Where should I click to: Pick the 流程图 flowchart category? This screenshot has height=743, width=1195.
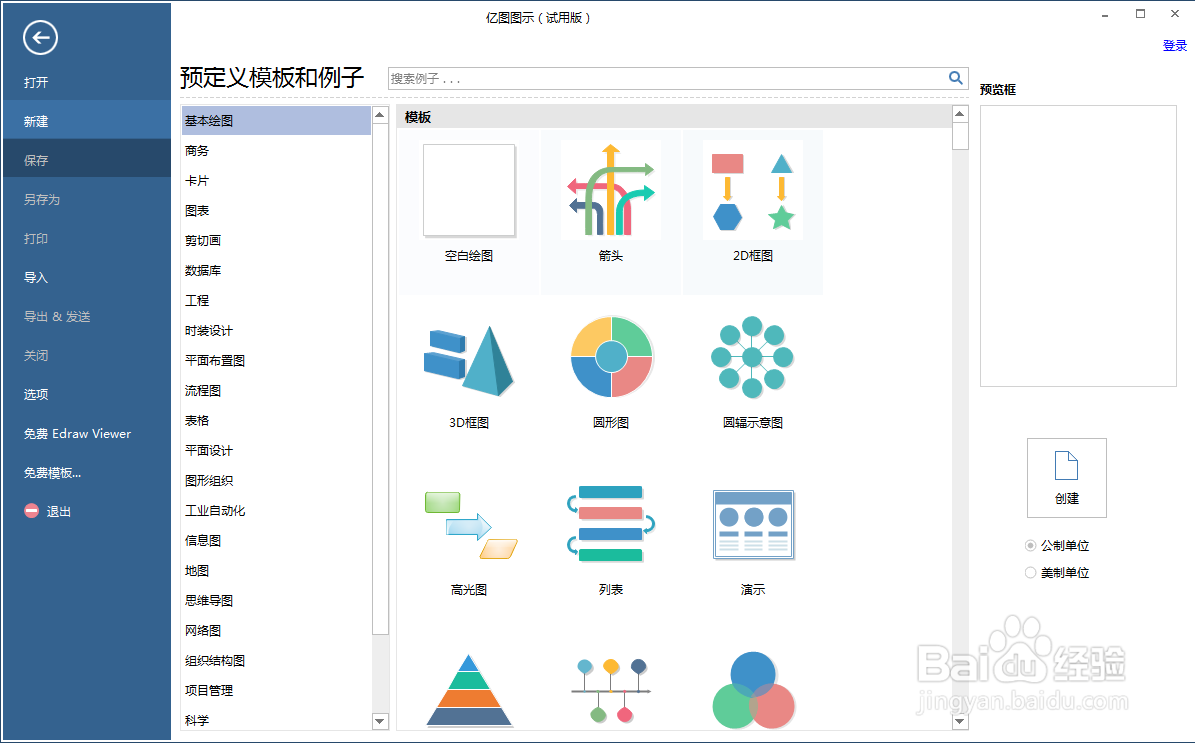coord(276,390)
